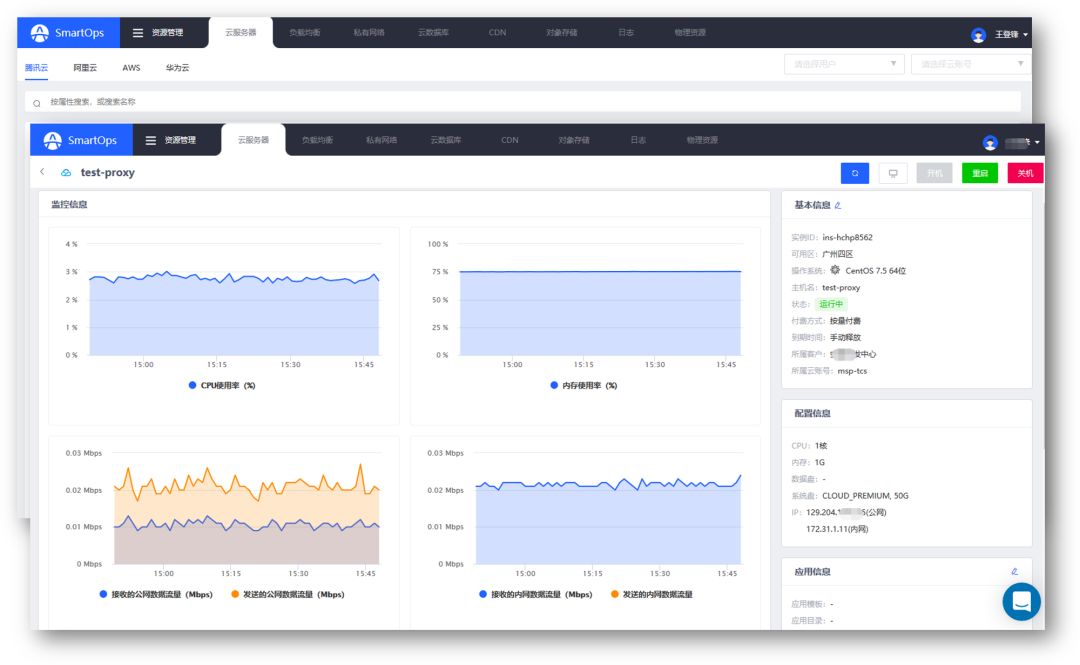This screenshot has height=665, width=1080.
Task: Toggle CPU使用率 legend series
Action: [222, 385]
